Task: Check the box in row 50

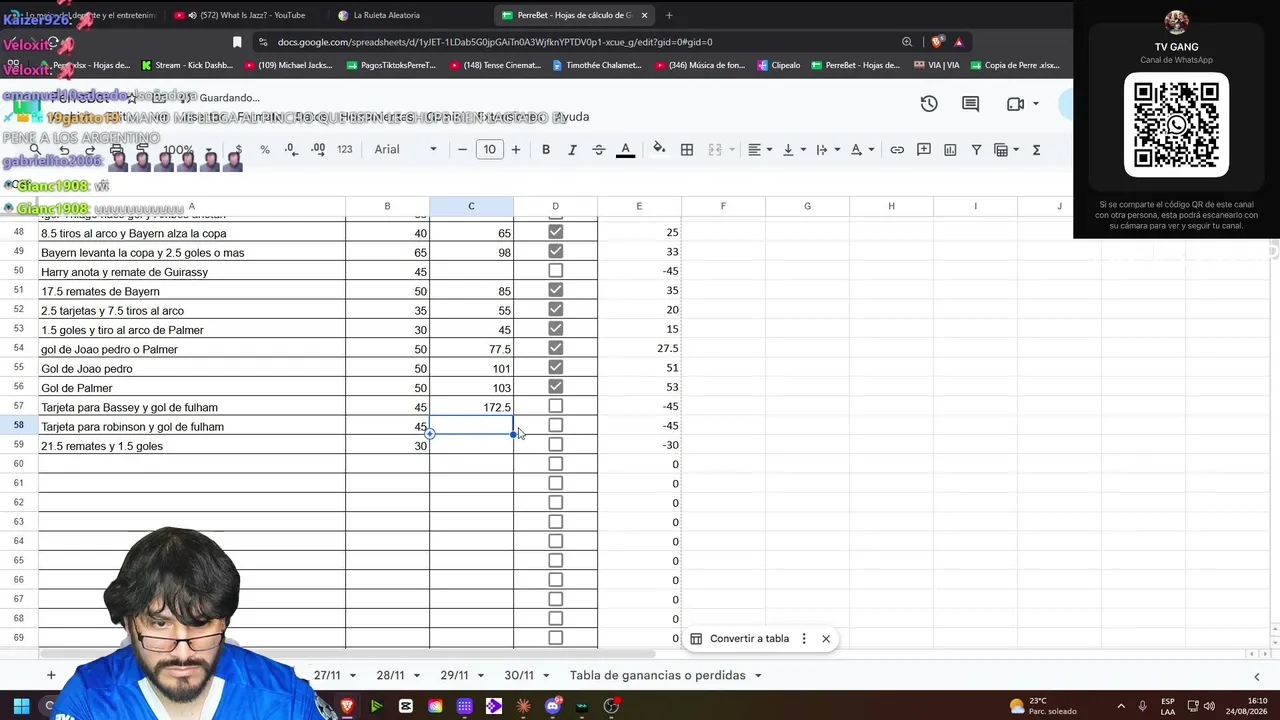Action: [x=556, y=271]
